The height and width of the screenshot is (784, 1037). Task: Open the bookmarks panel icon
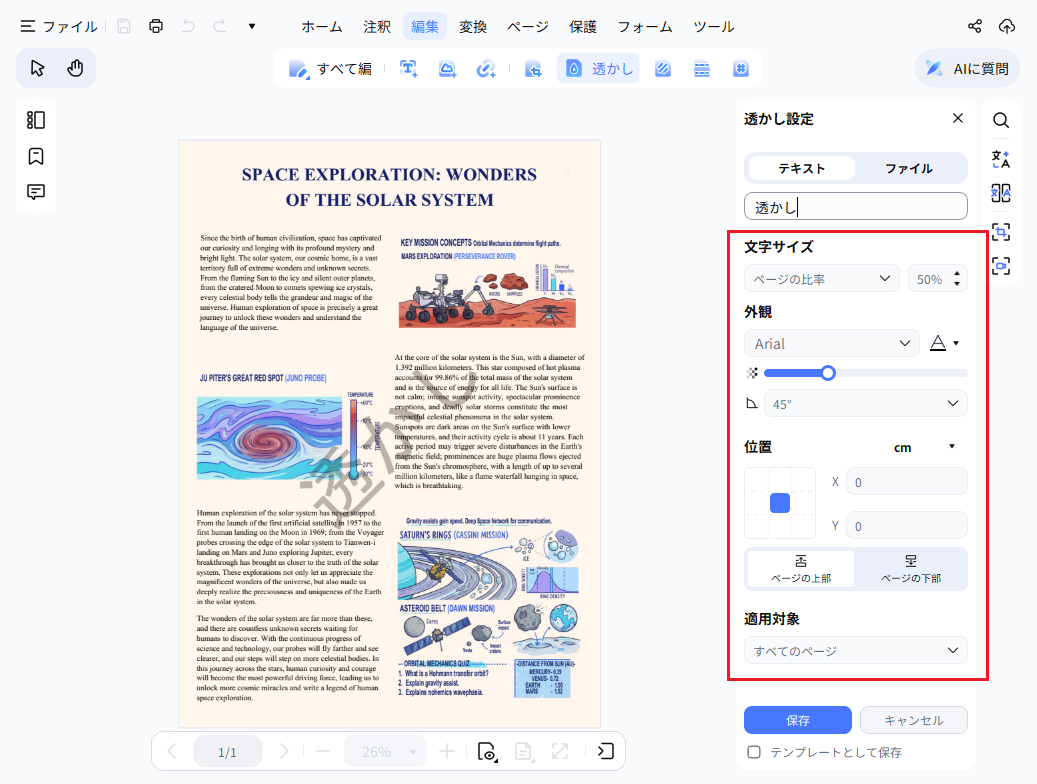[x=36, y=156]
